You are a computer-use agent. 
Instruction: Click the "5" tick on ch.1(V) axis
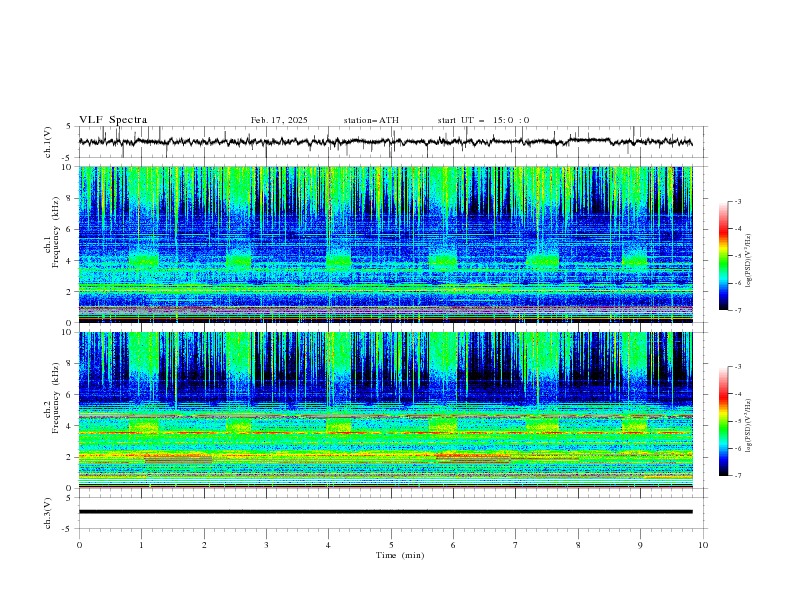tap(69, 126)
